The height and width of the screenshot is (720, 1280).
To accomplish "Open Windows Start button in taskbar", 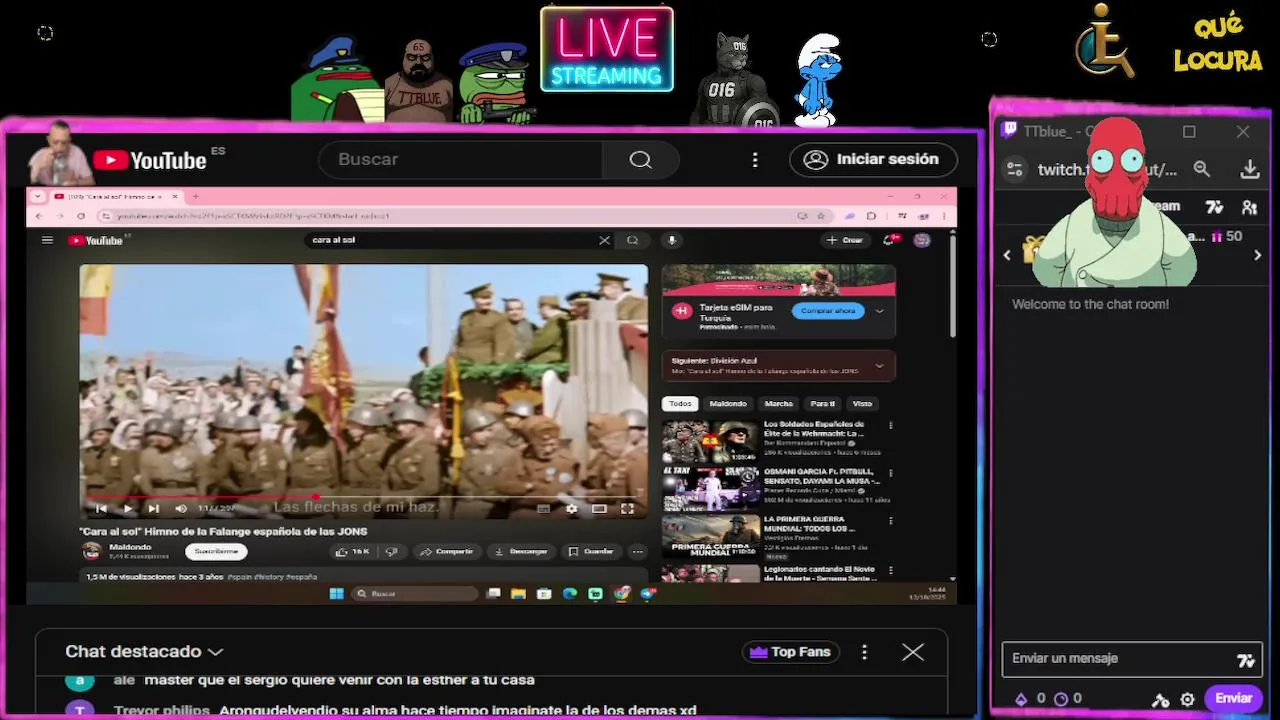I will (x=337, y=594).
